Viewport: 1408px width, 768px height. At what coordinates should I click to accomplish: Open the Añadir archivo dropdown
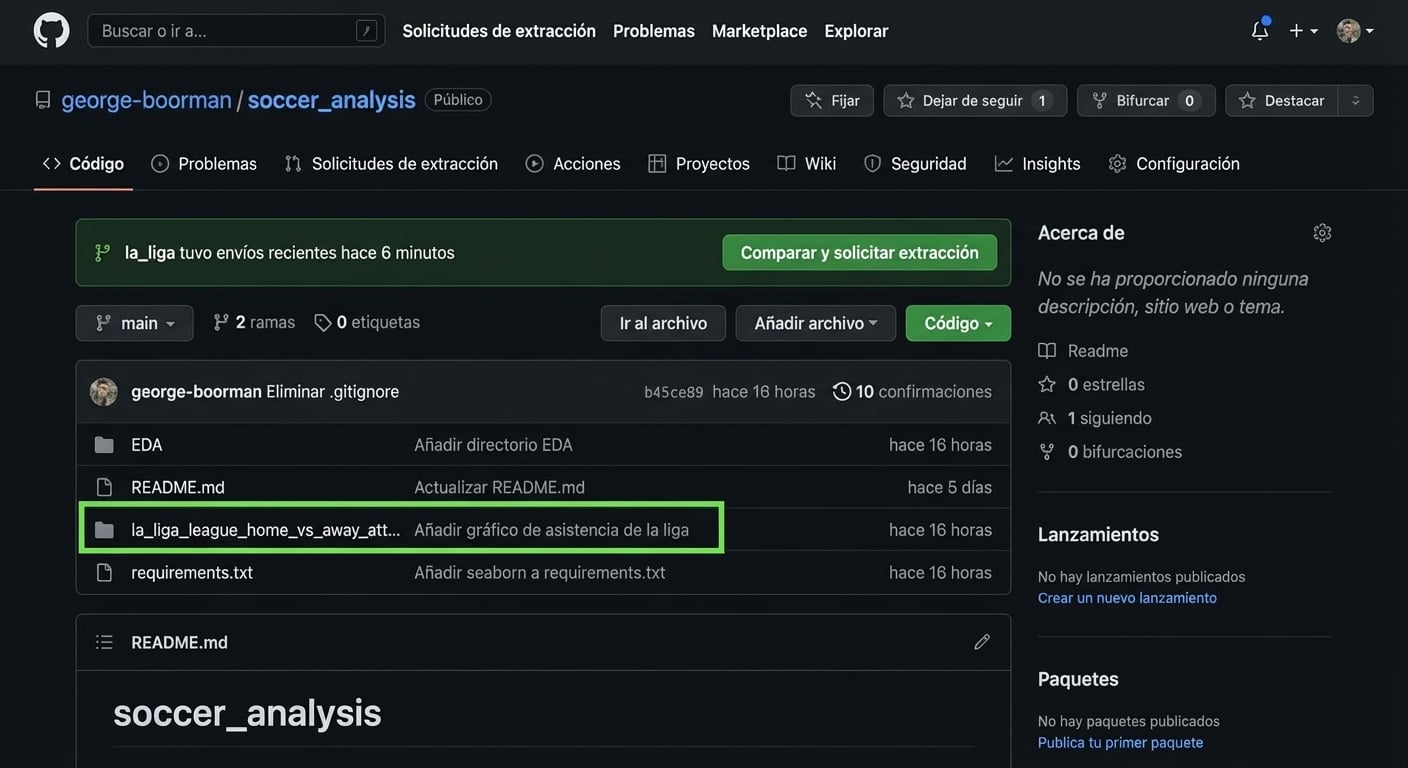tap(815, 323)
